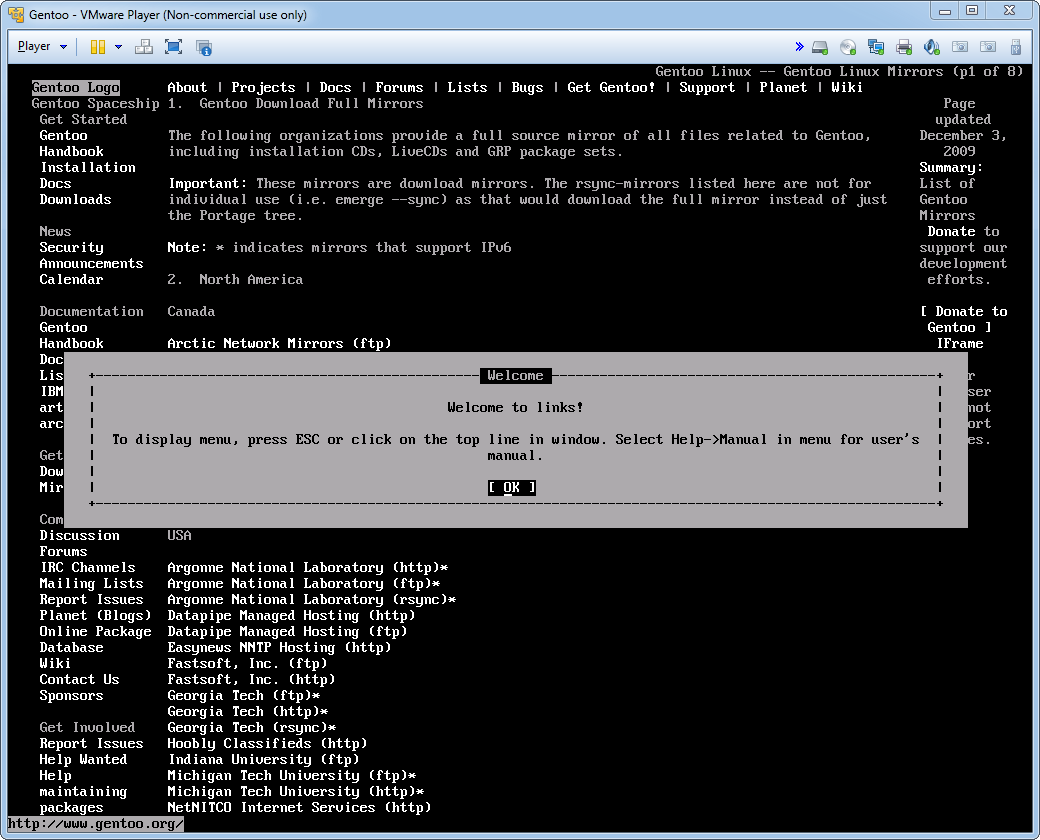Open the Get Gentoo! navigation link
The image size is (1040, 840).
[x=611, y=88]
